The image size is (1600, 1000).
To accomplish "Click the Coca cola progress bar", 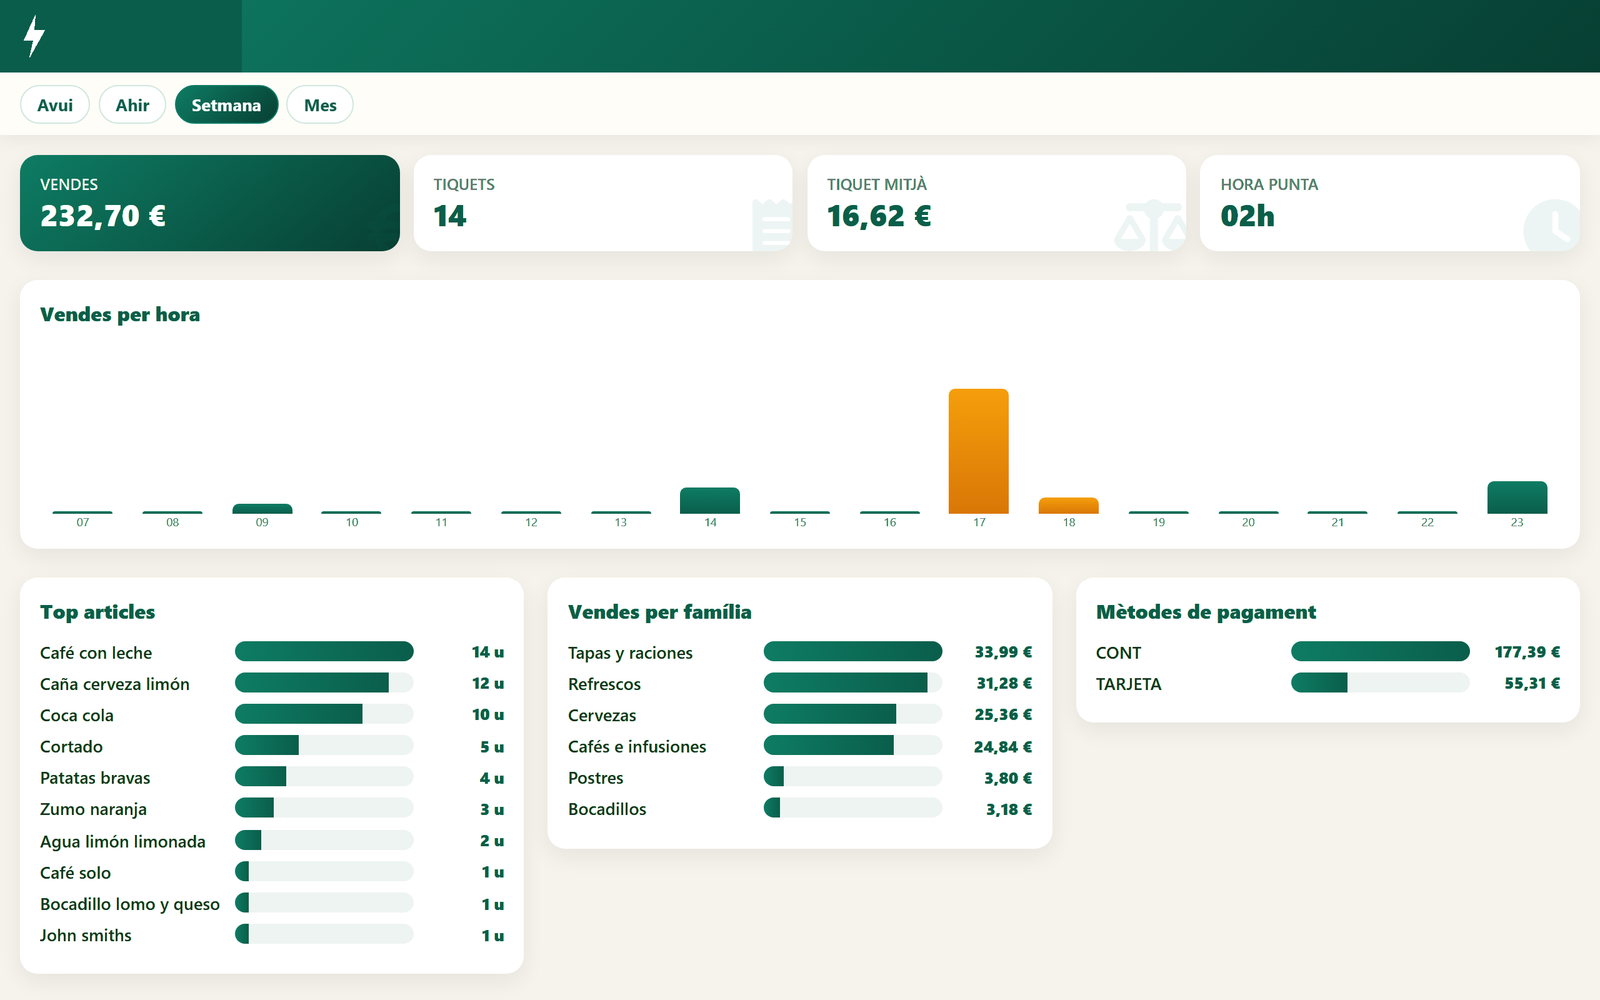I will pos(324,714).
